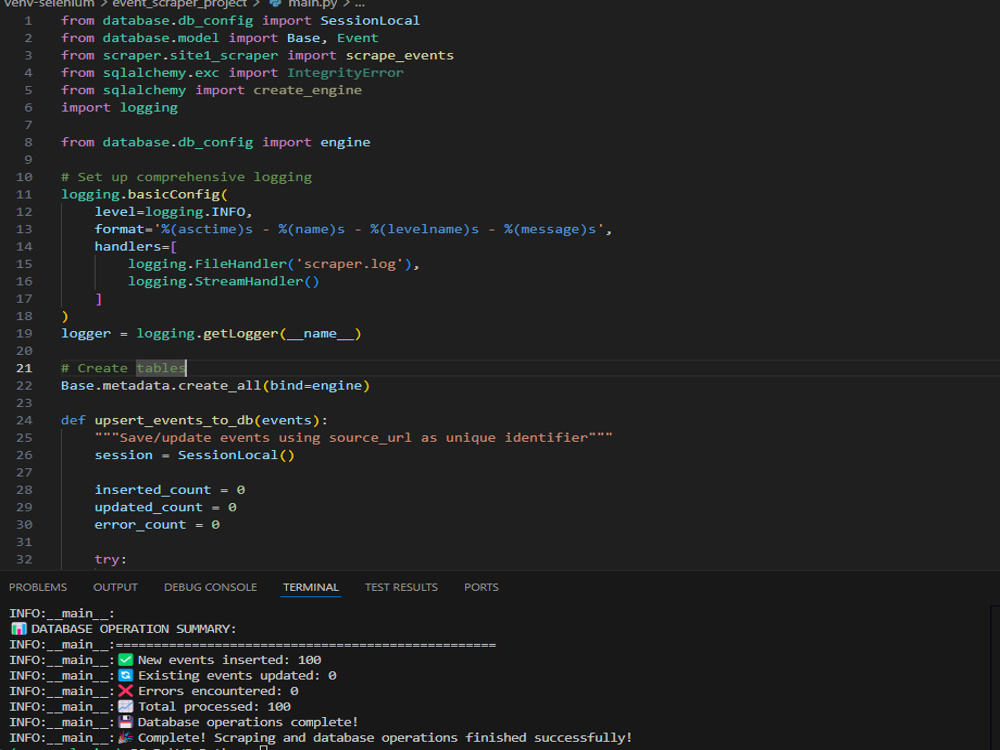Viewport: 1000px width, 750px height.
Task: Click 'logging.StreamHandler()' on line 16
Action: 223,281
